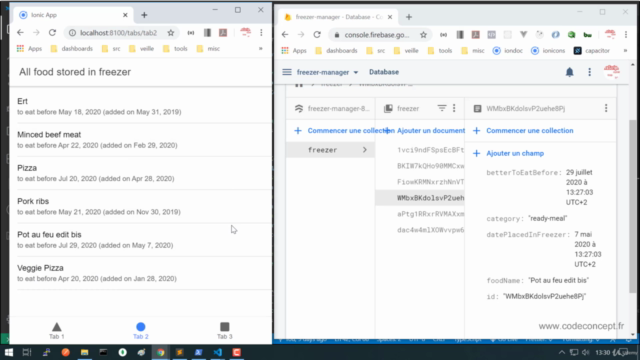Image resolution: width=640 pixels, height=360 pixels.
Task: Close the Ionic App browser tab
Action: [125, 15]
